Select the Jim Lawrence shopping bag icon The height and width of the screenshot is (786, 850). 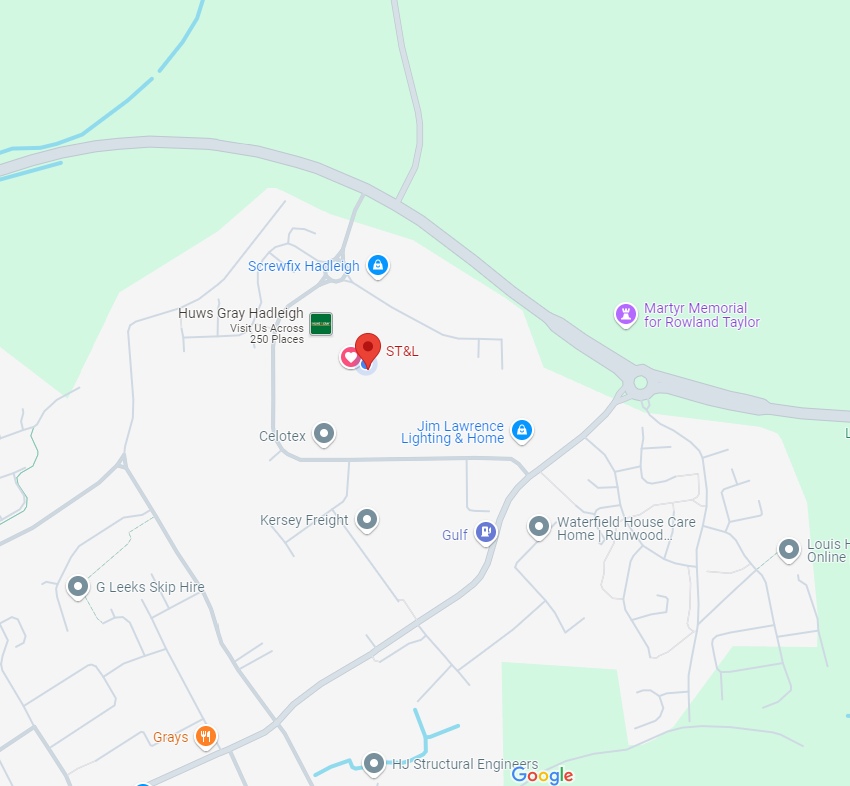(x=522, y=431)
